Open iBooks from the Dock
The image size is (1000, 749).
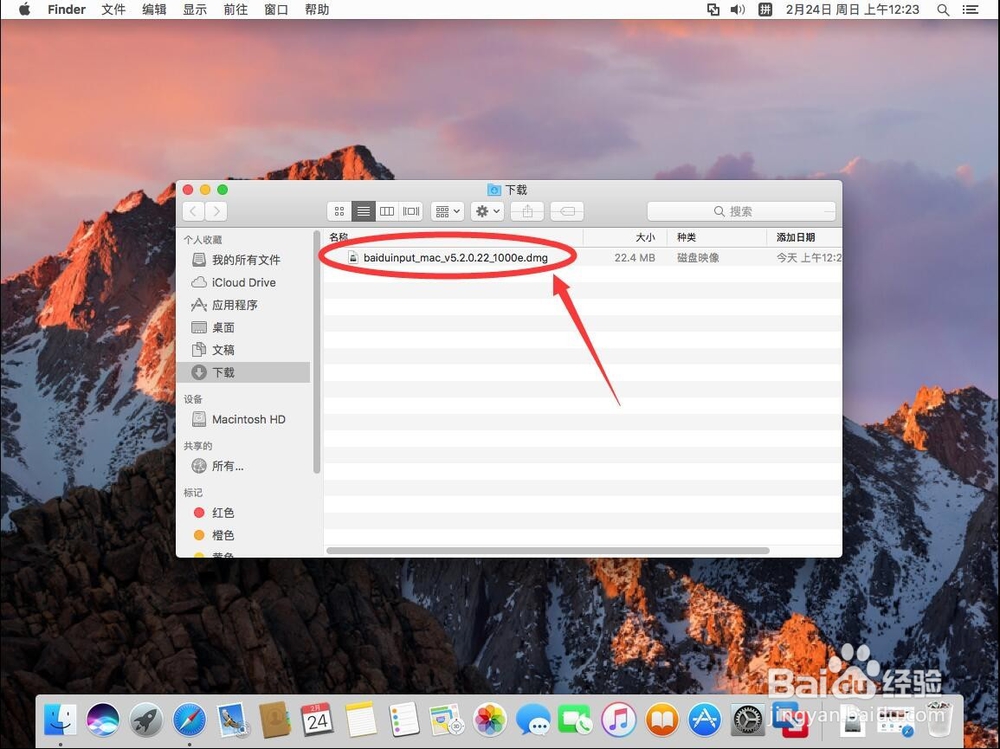(662, 720)
